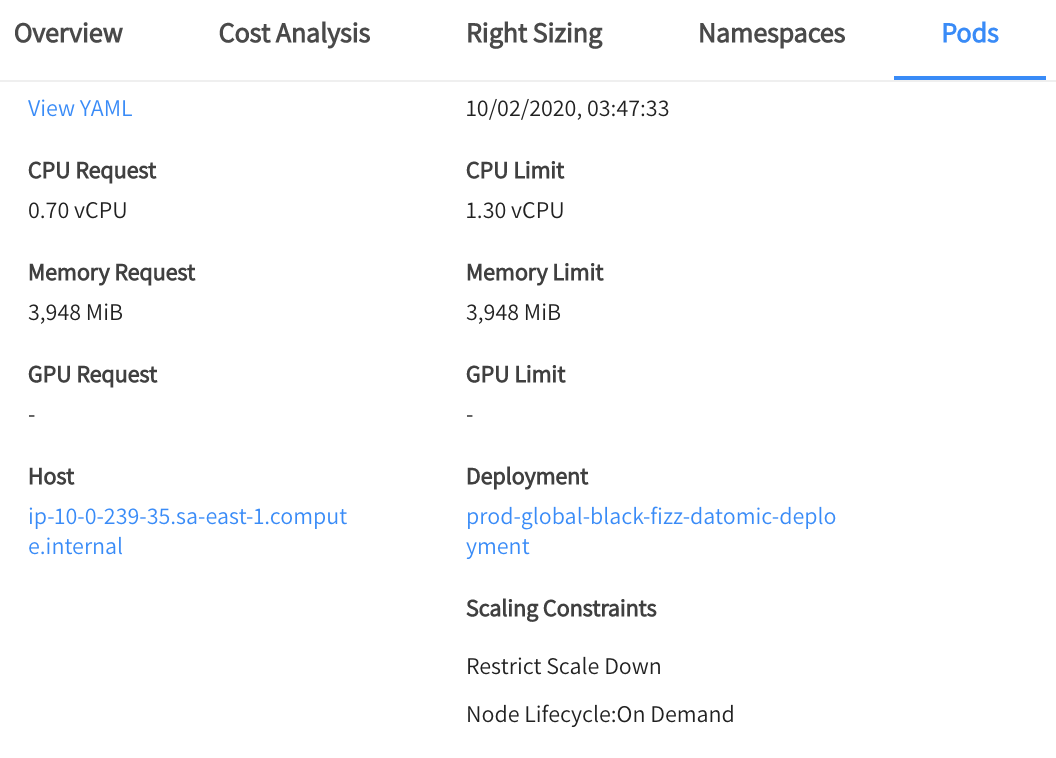Switch to the Overview tab

(x=68, y=34)
